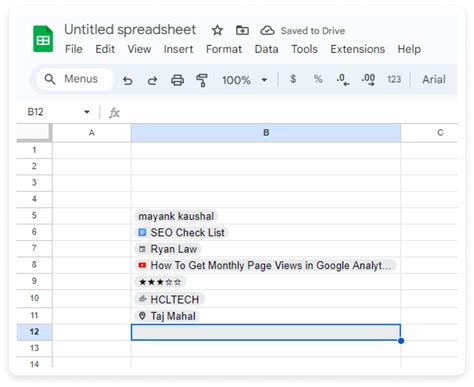Click the Move to folder icon

pyautogui.click(x=242, y=30)
